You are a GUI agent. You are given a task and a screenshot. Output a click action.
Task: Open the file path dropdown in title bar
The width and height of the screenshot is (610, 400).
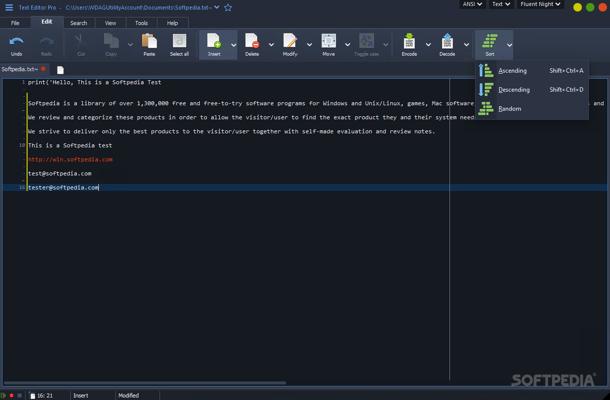(217, 7)
